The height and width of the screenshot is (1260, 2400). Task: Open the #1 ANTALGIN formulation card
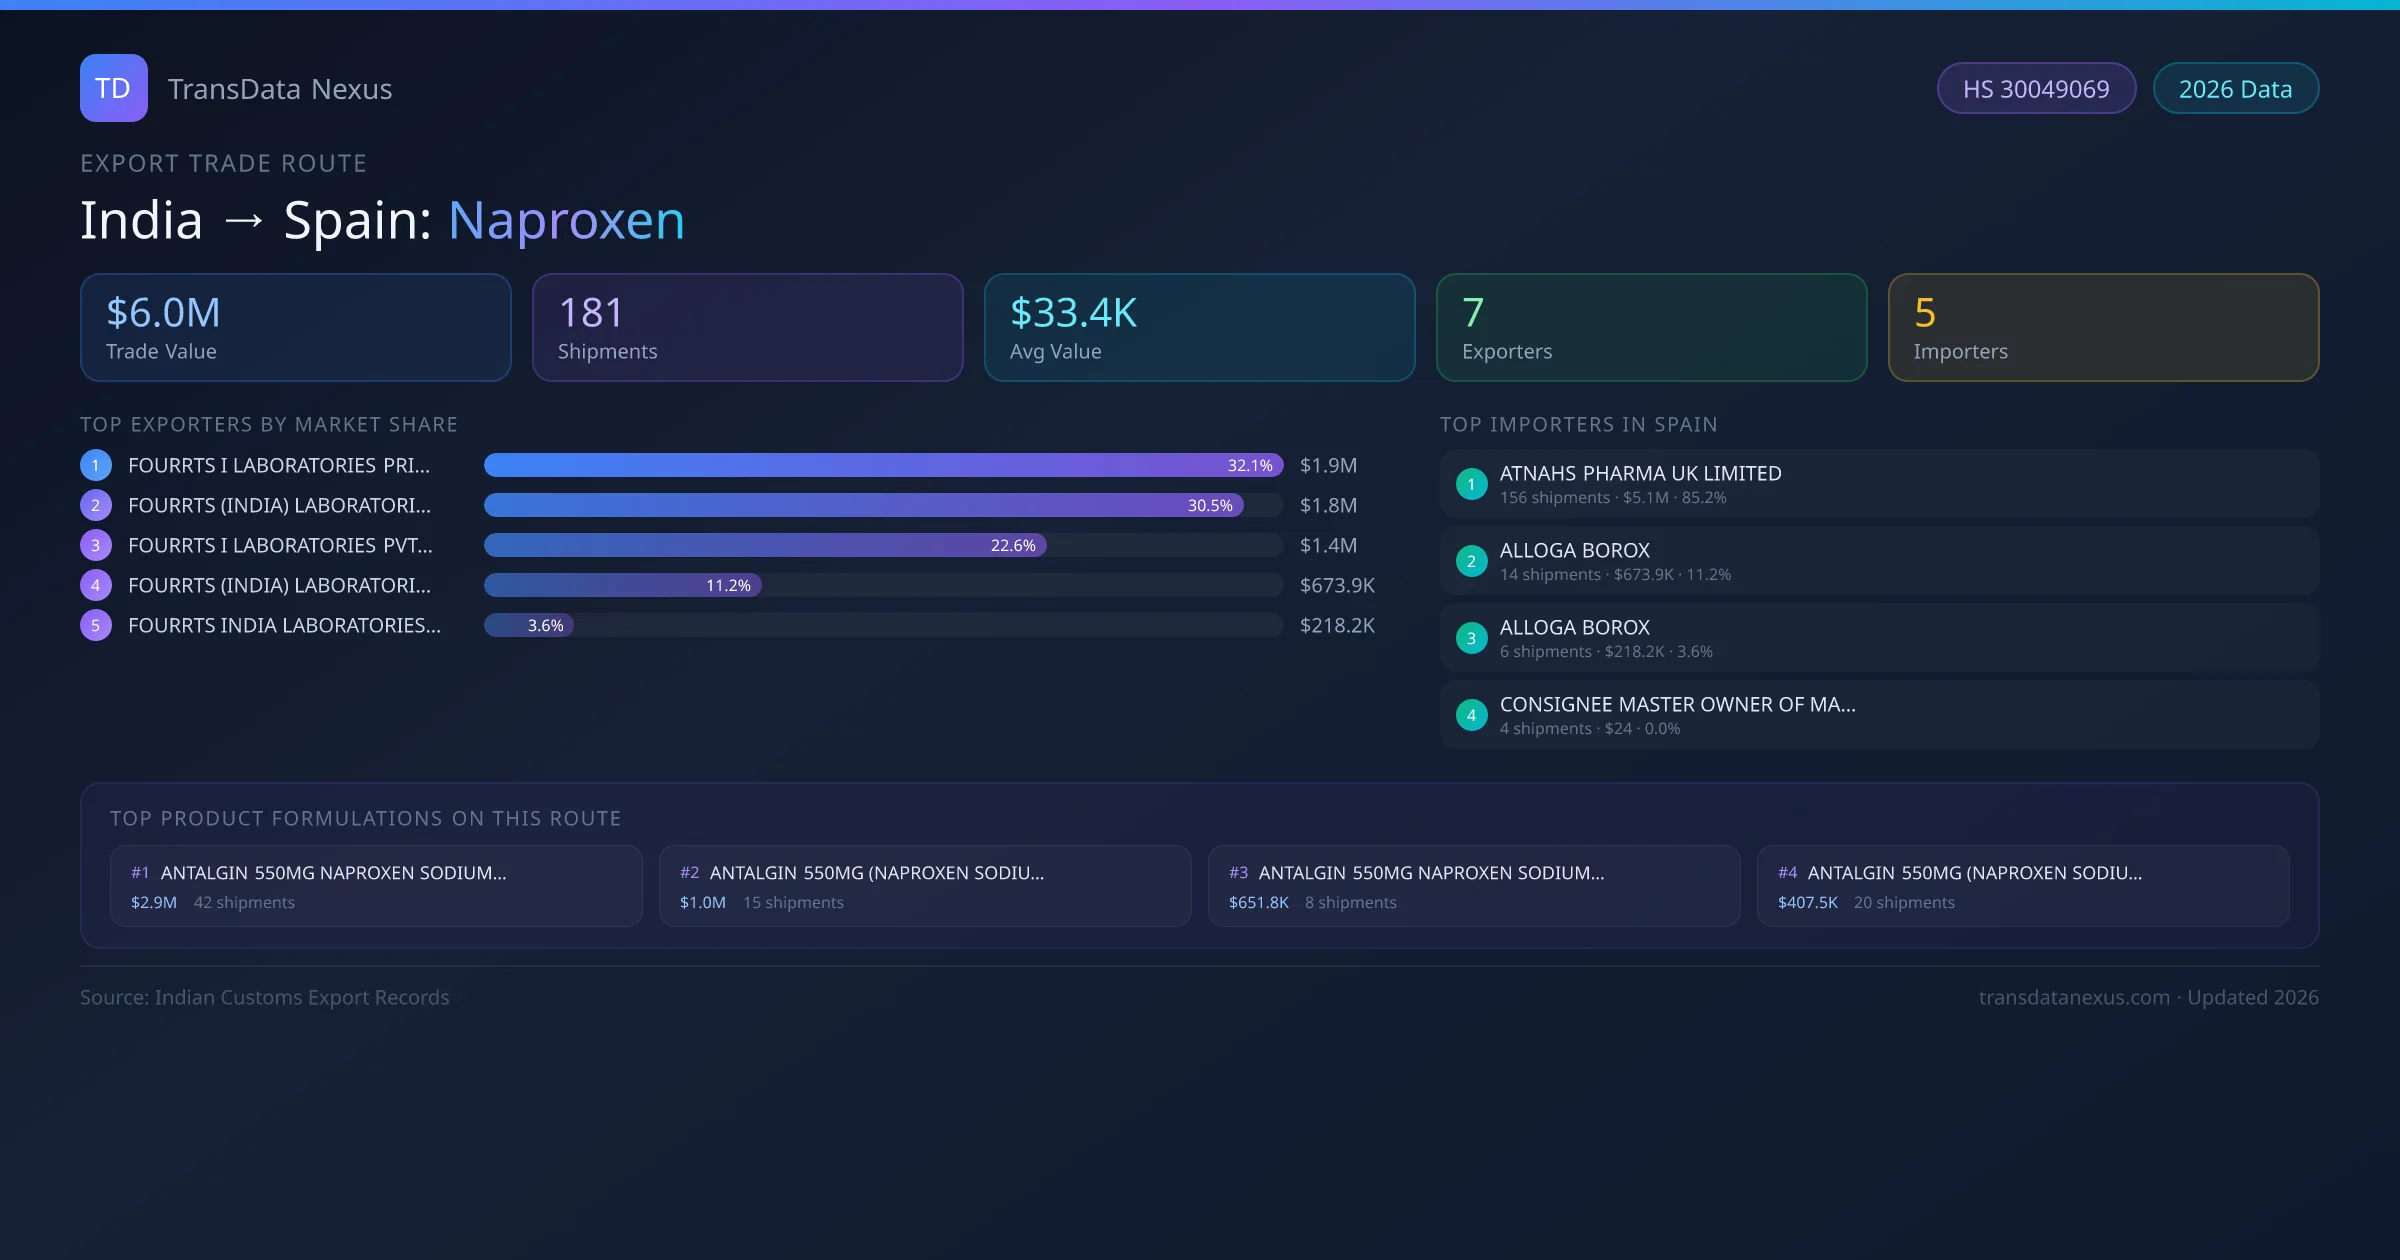(x=376, y=886)
